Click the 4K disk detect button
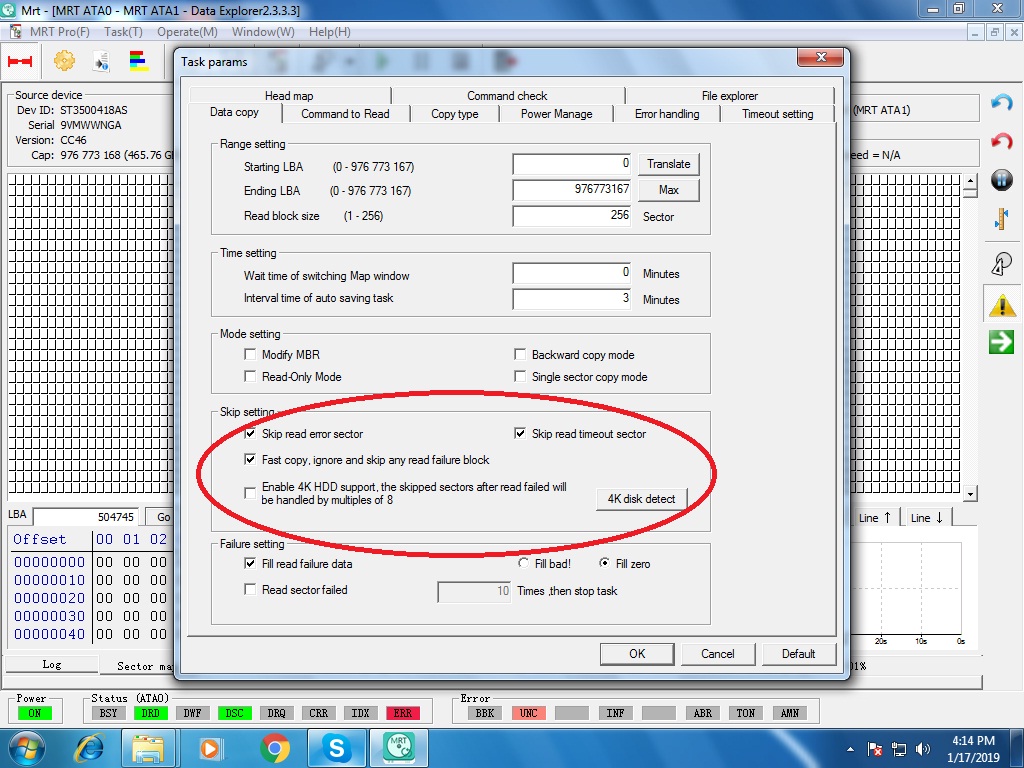The width and height of the screenshot is (1024, 768). (x=641, y=499)
